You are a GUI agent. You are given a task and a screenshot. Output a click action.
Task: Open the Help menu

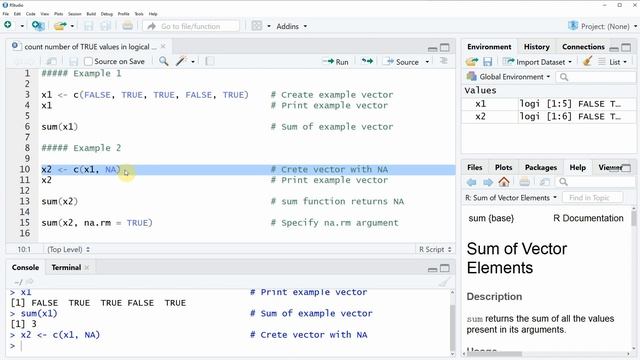[153, 14]
